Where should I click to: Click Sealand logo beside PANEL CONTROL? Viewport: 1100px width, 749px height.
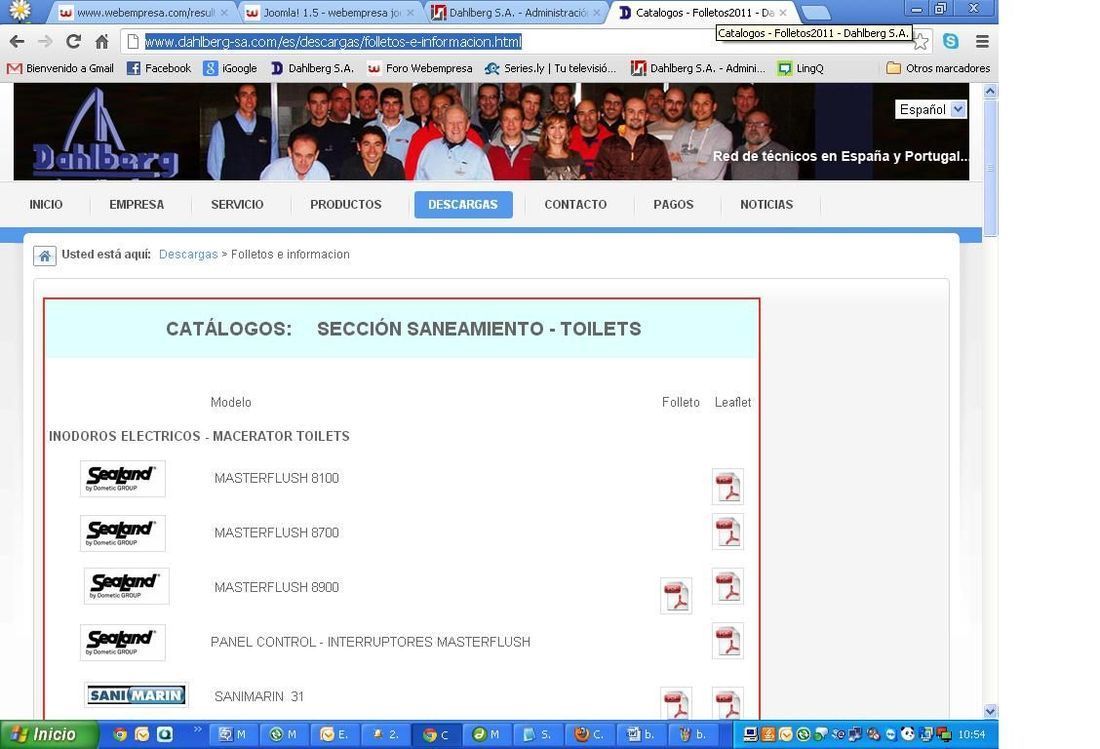coord(123,642)
